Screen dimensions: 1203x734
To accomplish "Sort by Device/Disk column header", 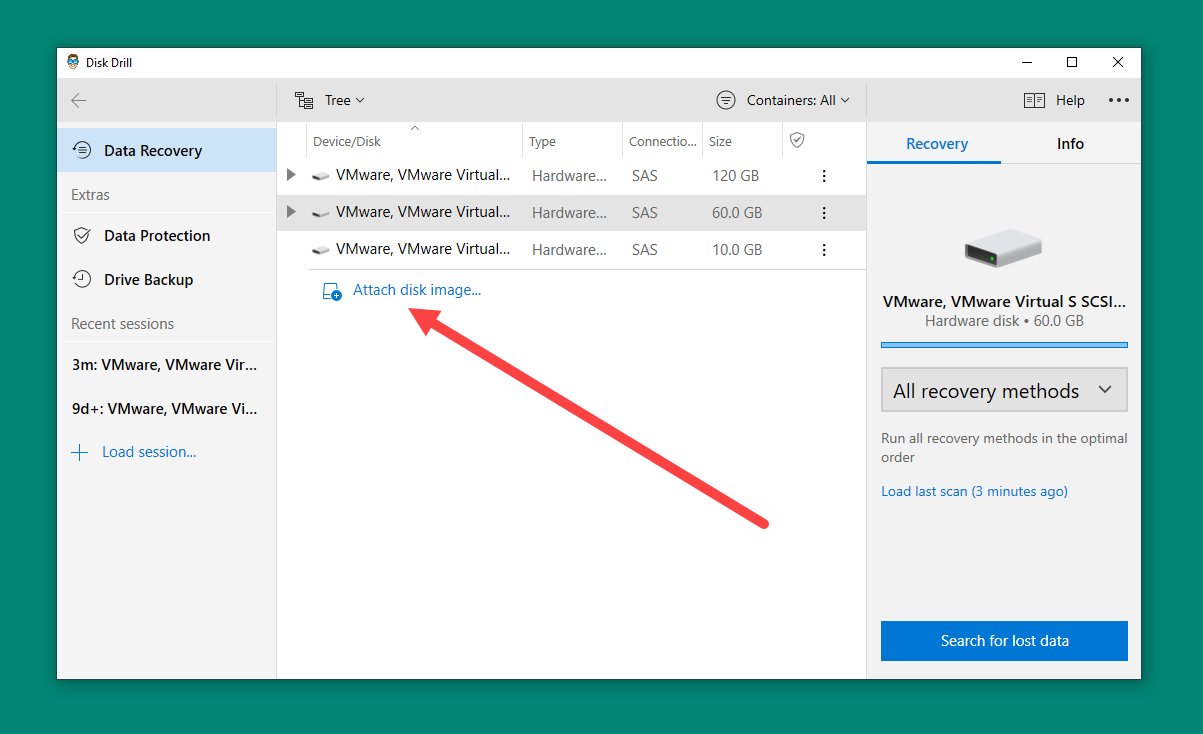I will click(347, 142).
